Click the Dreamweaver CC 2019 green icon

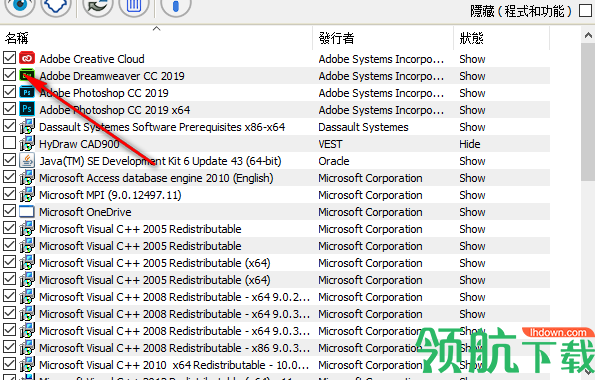27,75
